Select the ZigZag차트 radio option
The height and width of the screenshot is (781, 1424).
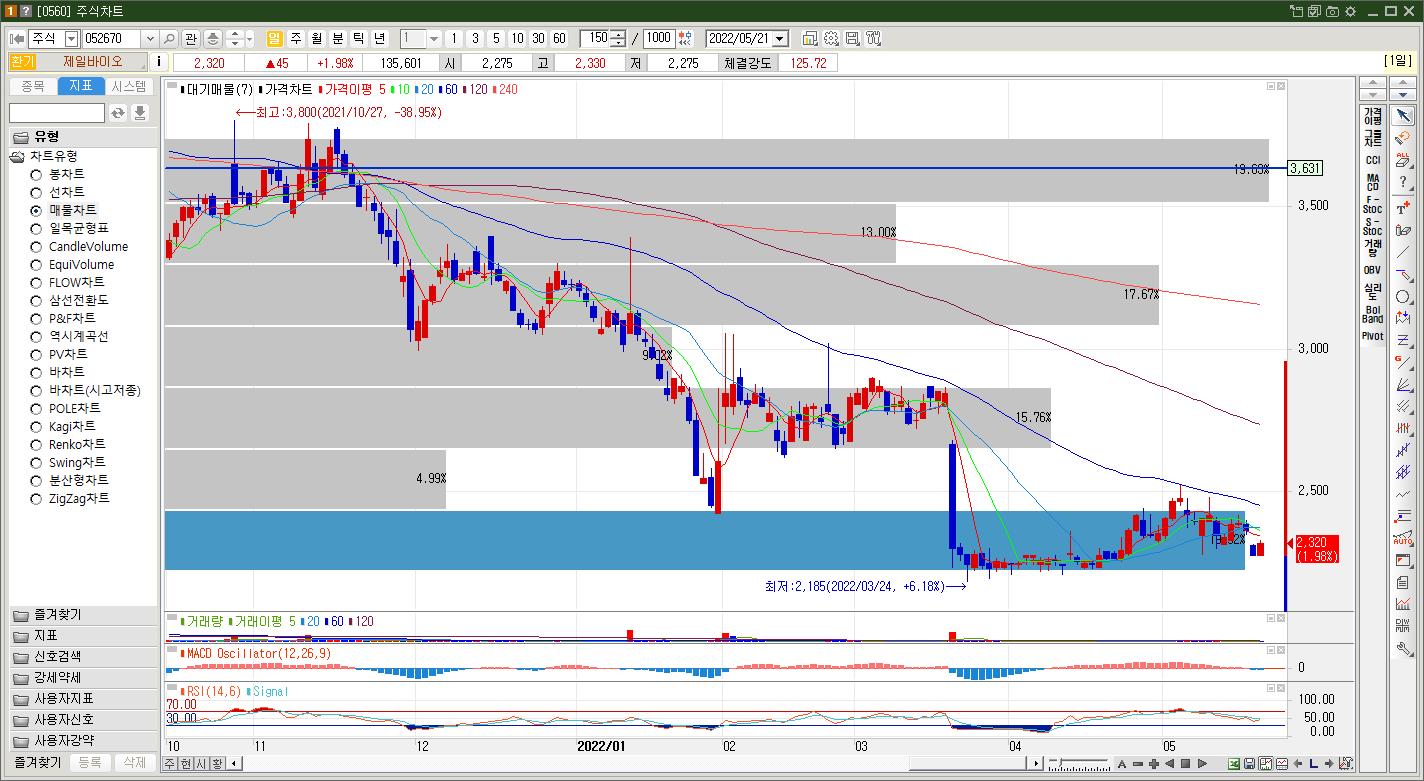[36, 499]
